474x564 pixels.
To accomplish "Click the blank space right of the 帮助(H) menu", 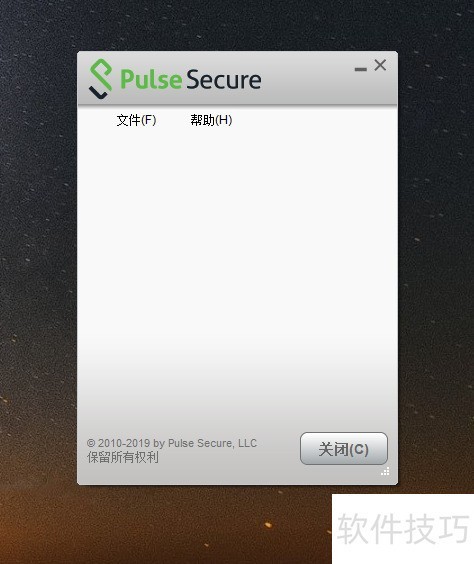I will click(313, 120).
